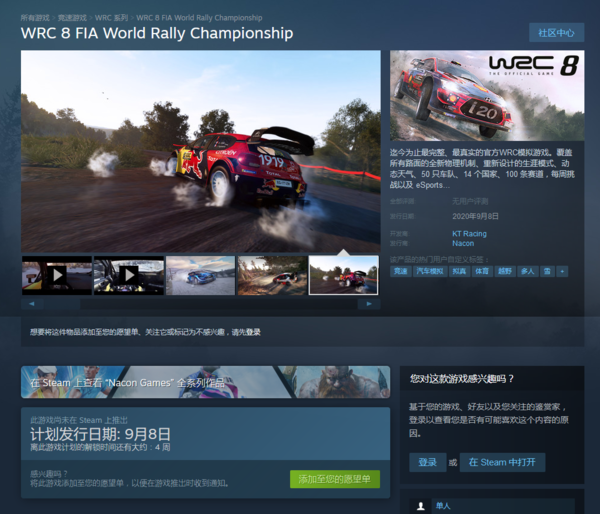Select the 汽车模拟 tag
The image size is (600, 514).
[x=431, y=271]
